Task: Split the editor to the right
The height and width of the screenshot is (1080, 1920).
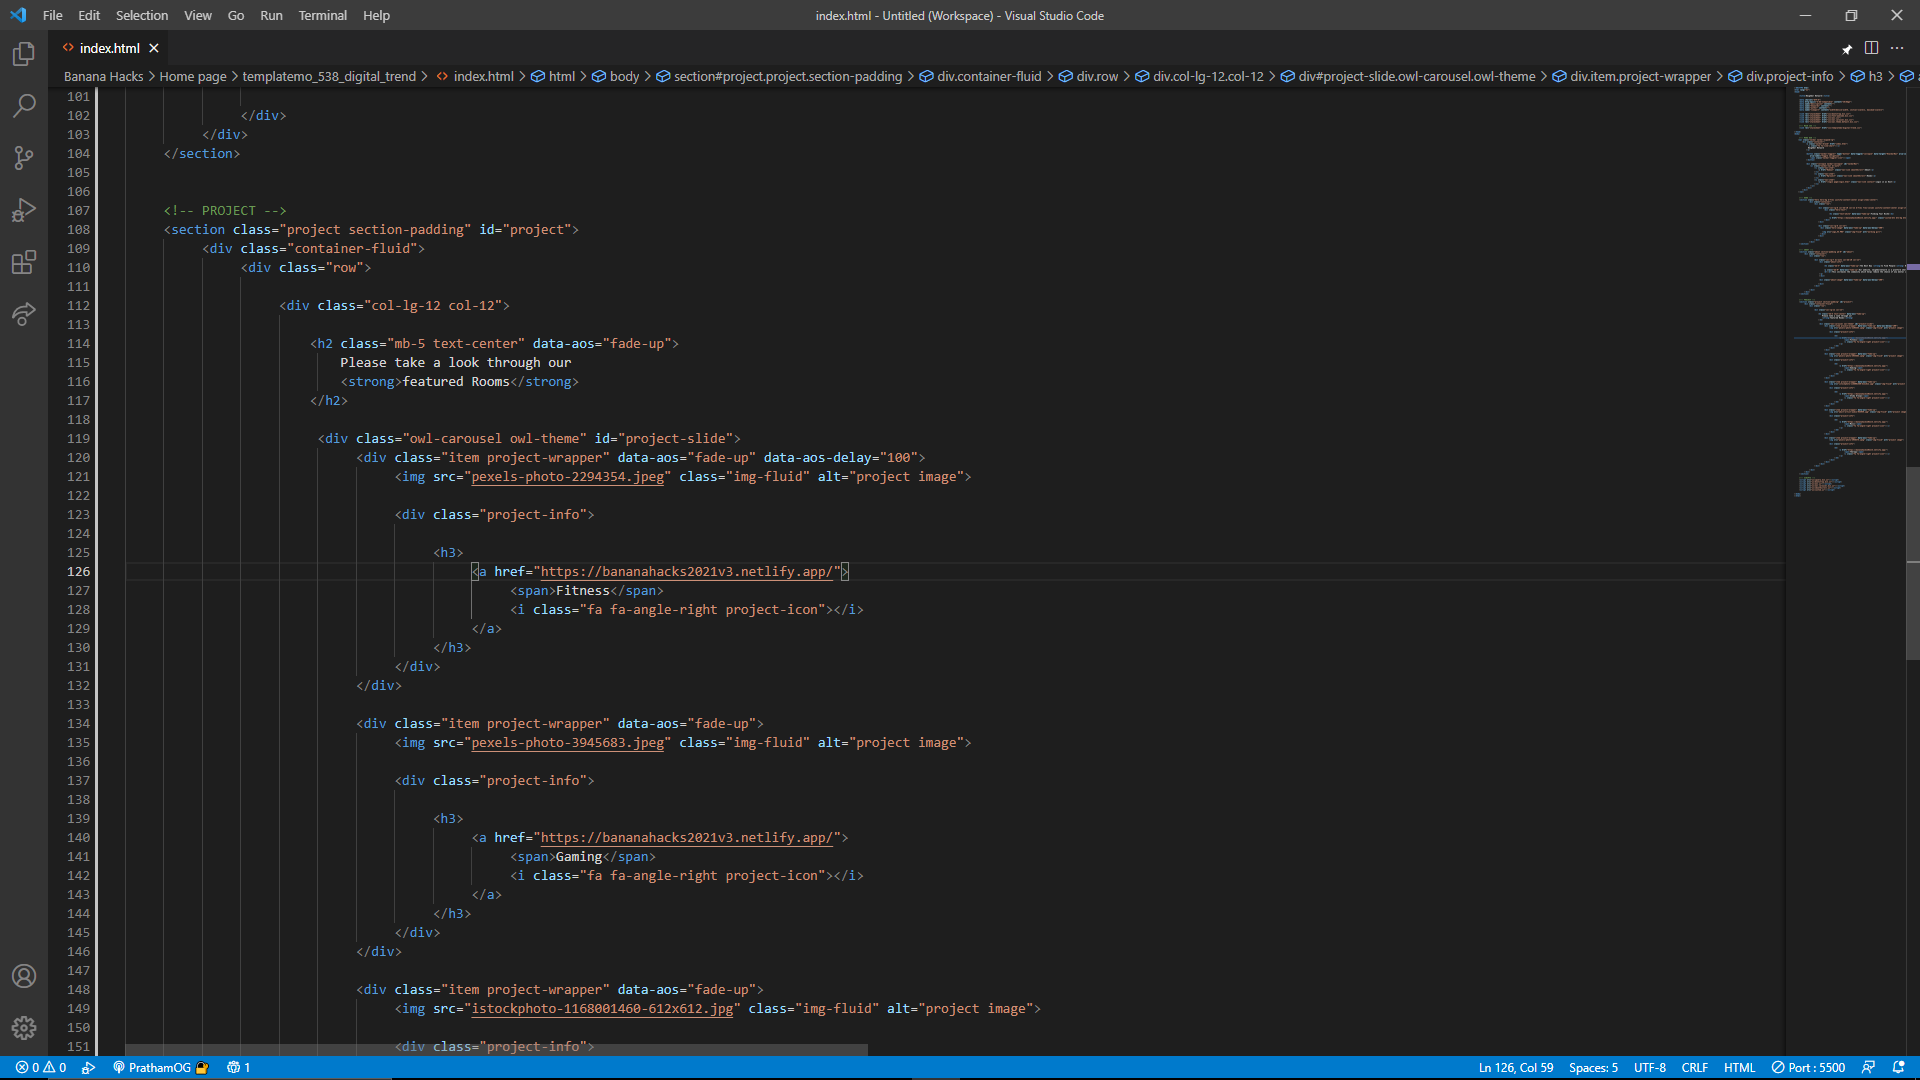Action: [x=1871, y=48]
